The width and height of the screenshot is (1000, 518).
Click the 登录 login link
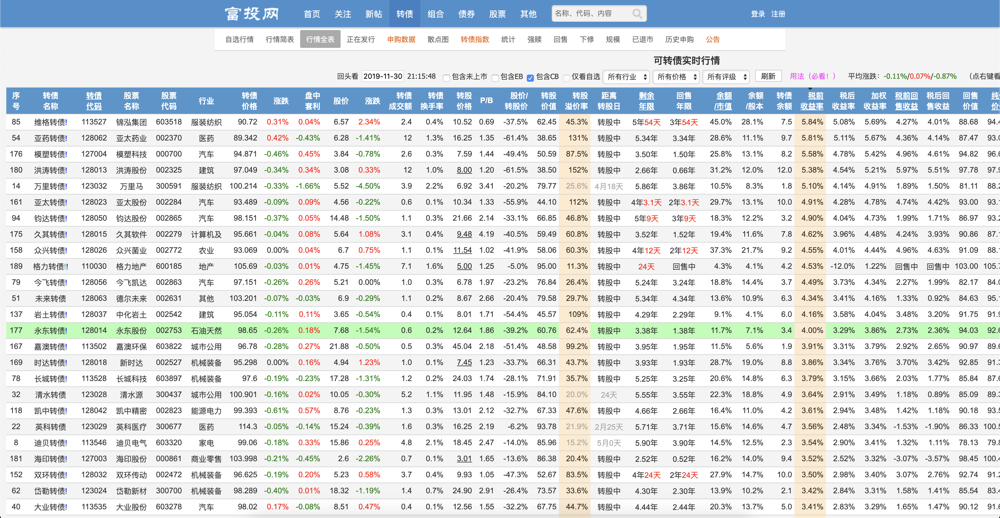point(758,13)
